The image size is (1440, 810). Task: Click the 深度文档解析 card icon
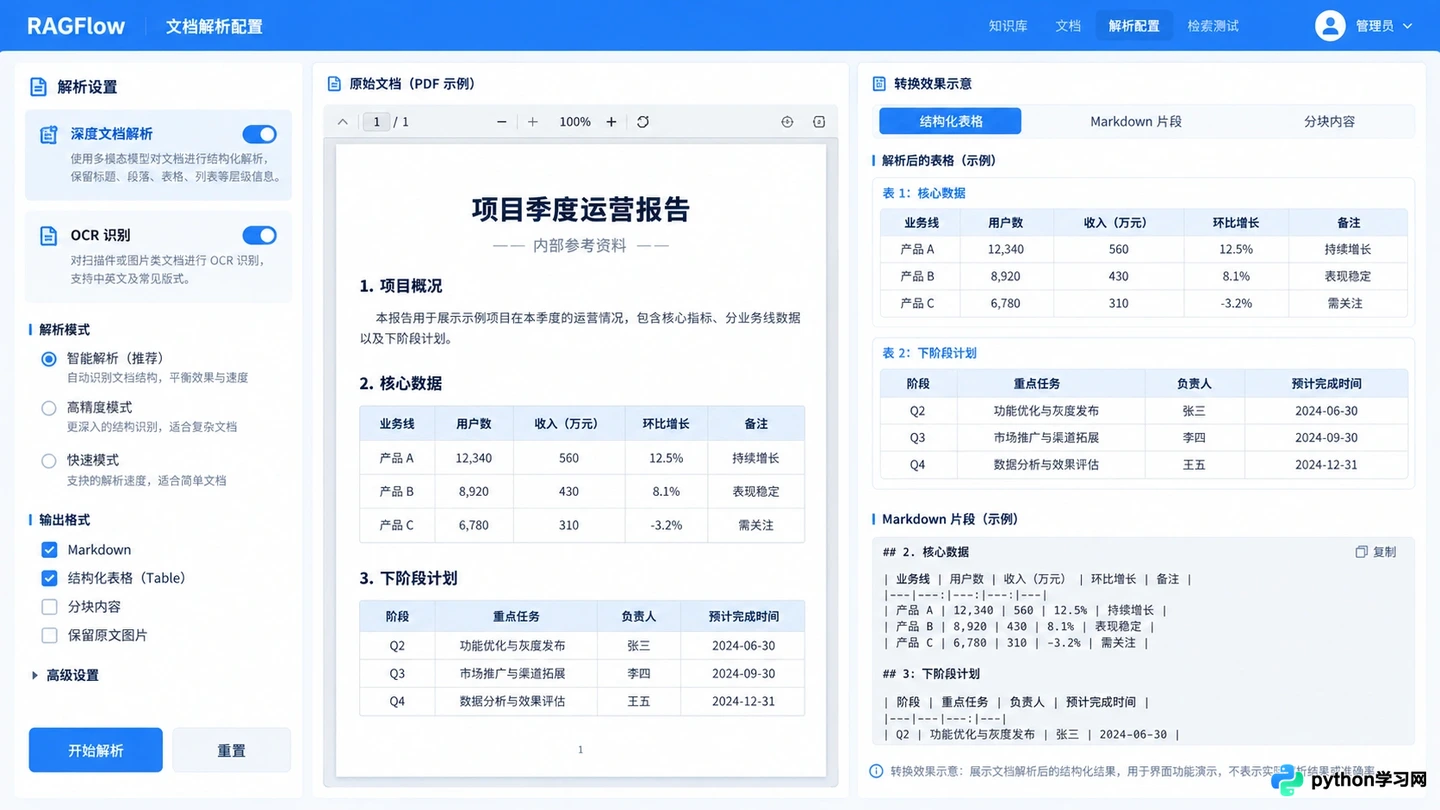pos(49,134)
